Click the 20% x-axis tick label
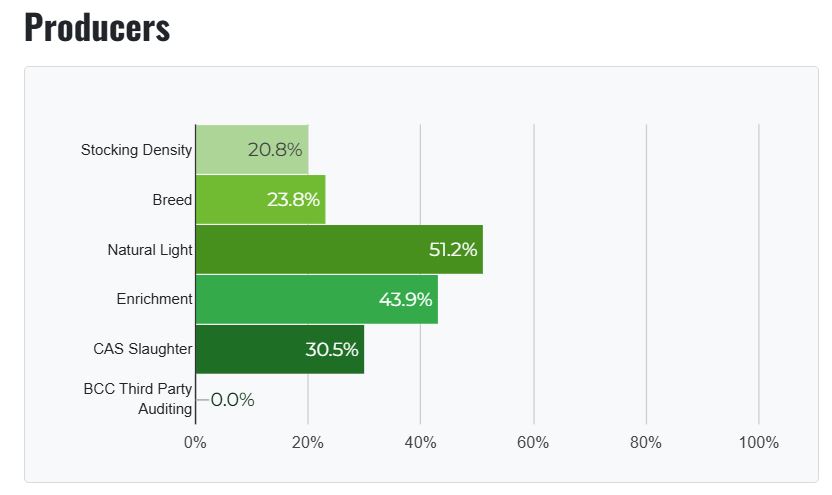The image size is (832, 495). click(x=308, y=443)
